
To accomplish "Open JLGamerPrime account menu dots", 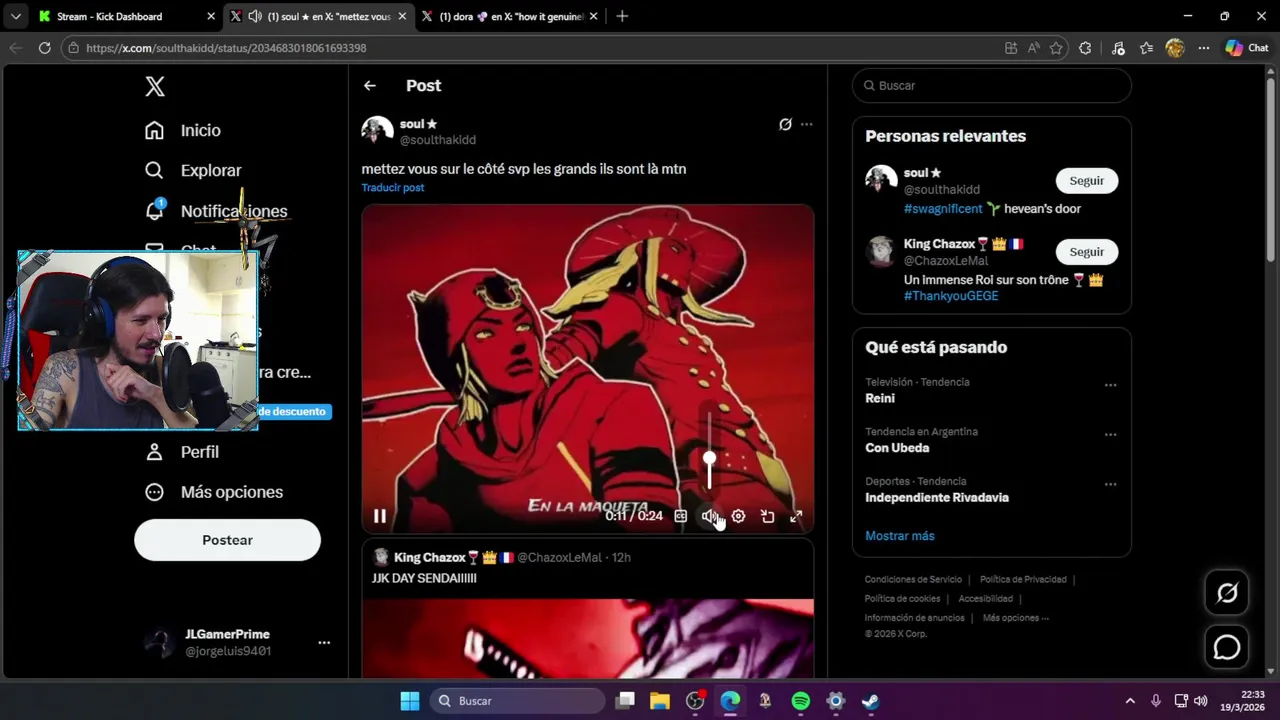I will (x=324, y=642).
